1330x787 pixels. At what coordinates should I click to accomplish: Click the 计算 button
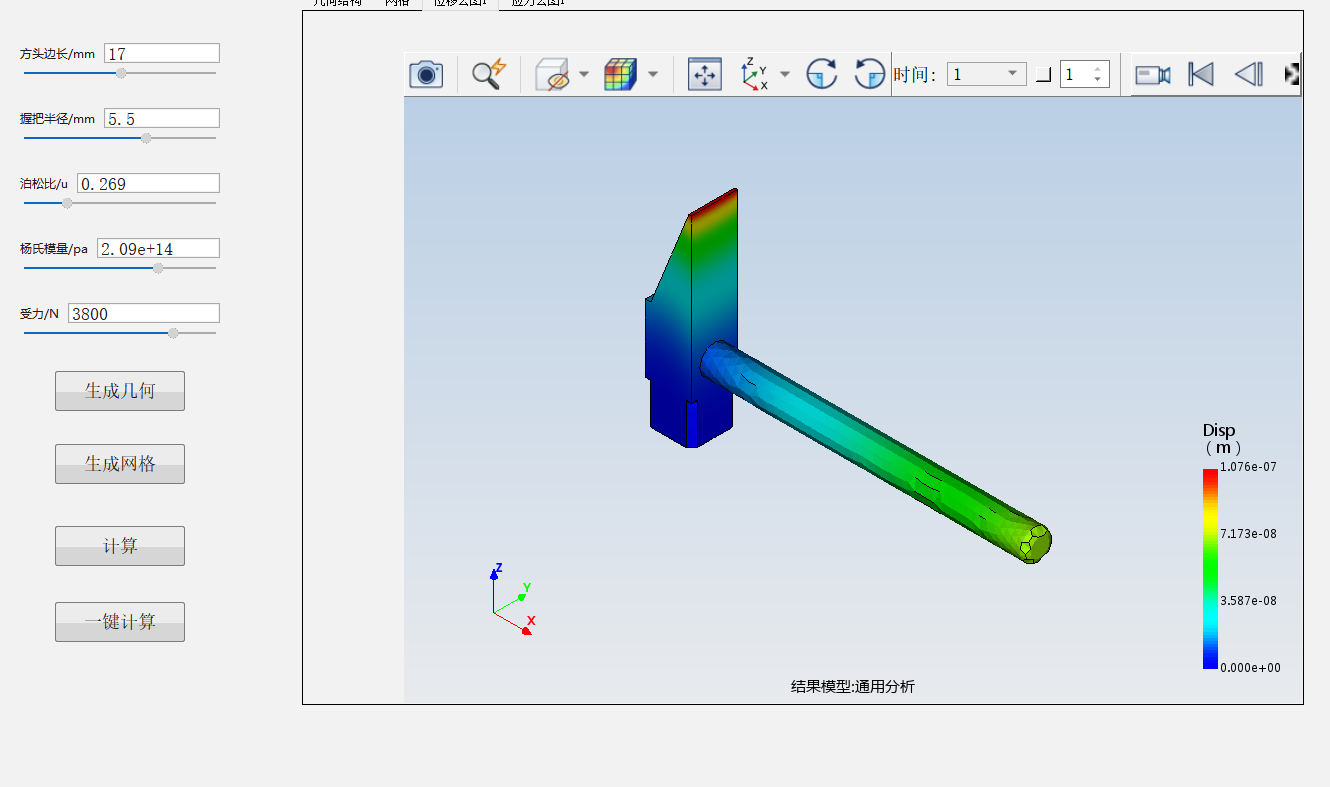point(120,546)
